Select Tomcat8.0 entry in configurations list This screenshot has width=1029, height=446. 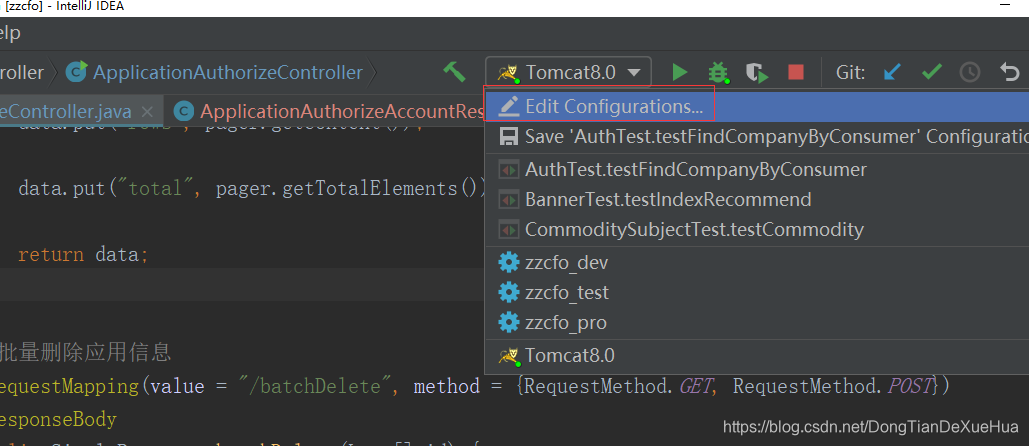click(x=757, y=356)
